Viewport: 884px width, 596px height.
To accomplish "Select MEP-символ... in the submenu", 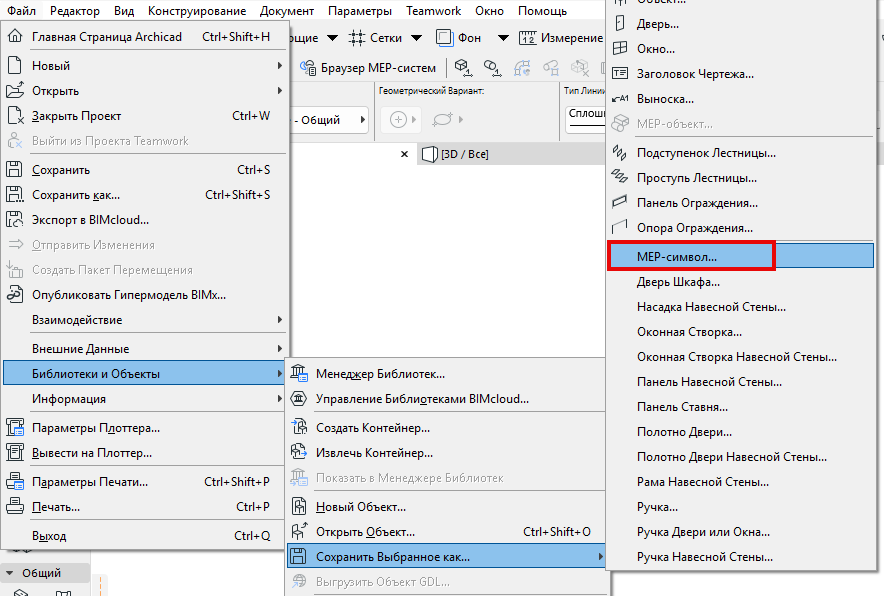I will [741, 256].
